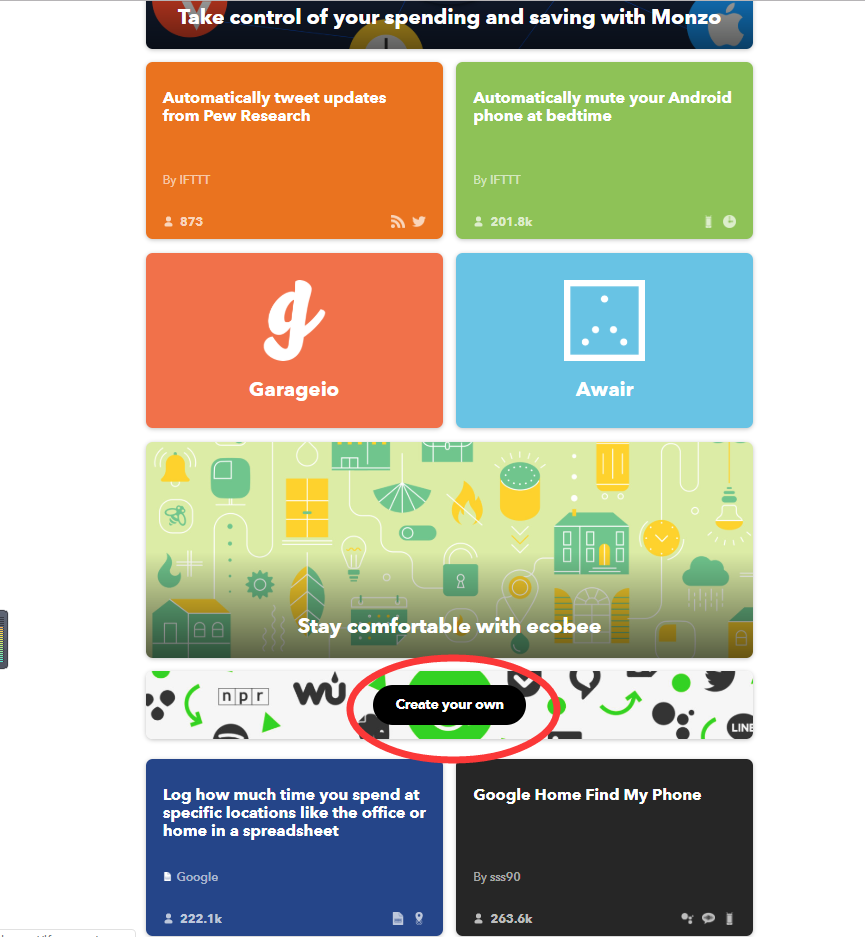Click 'By IFTTT' on the Android bedtime card

coord(497,180)
